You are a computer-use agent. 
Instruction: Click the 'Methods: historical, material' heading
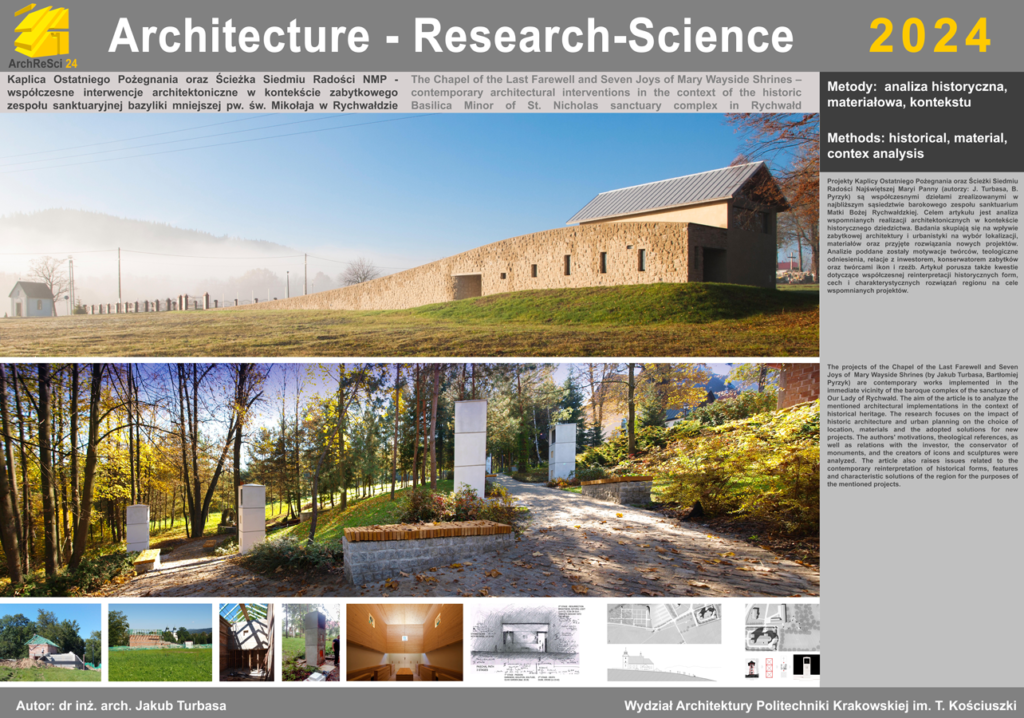click(916, 146)
